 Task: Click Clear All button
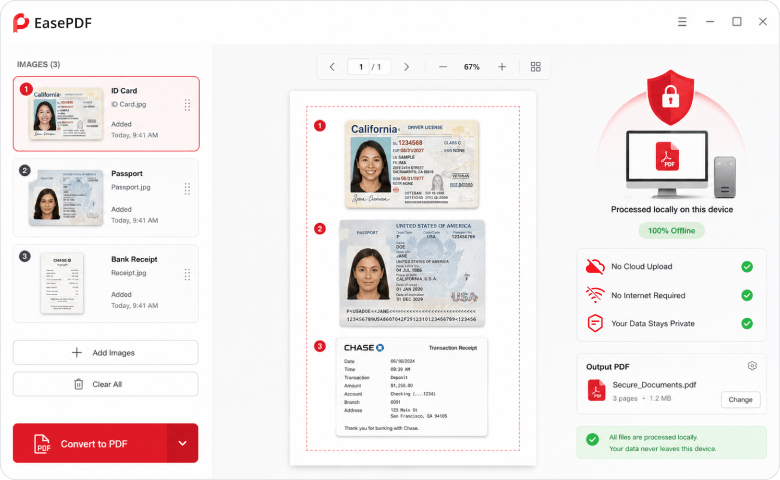105,384
